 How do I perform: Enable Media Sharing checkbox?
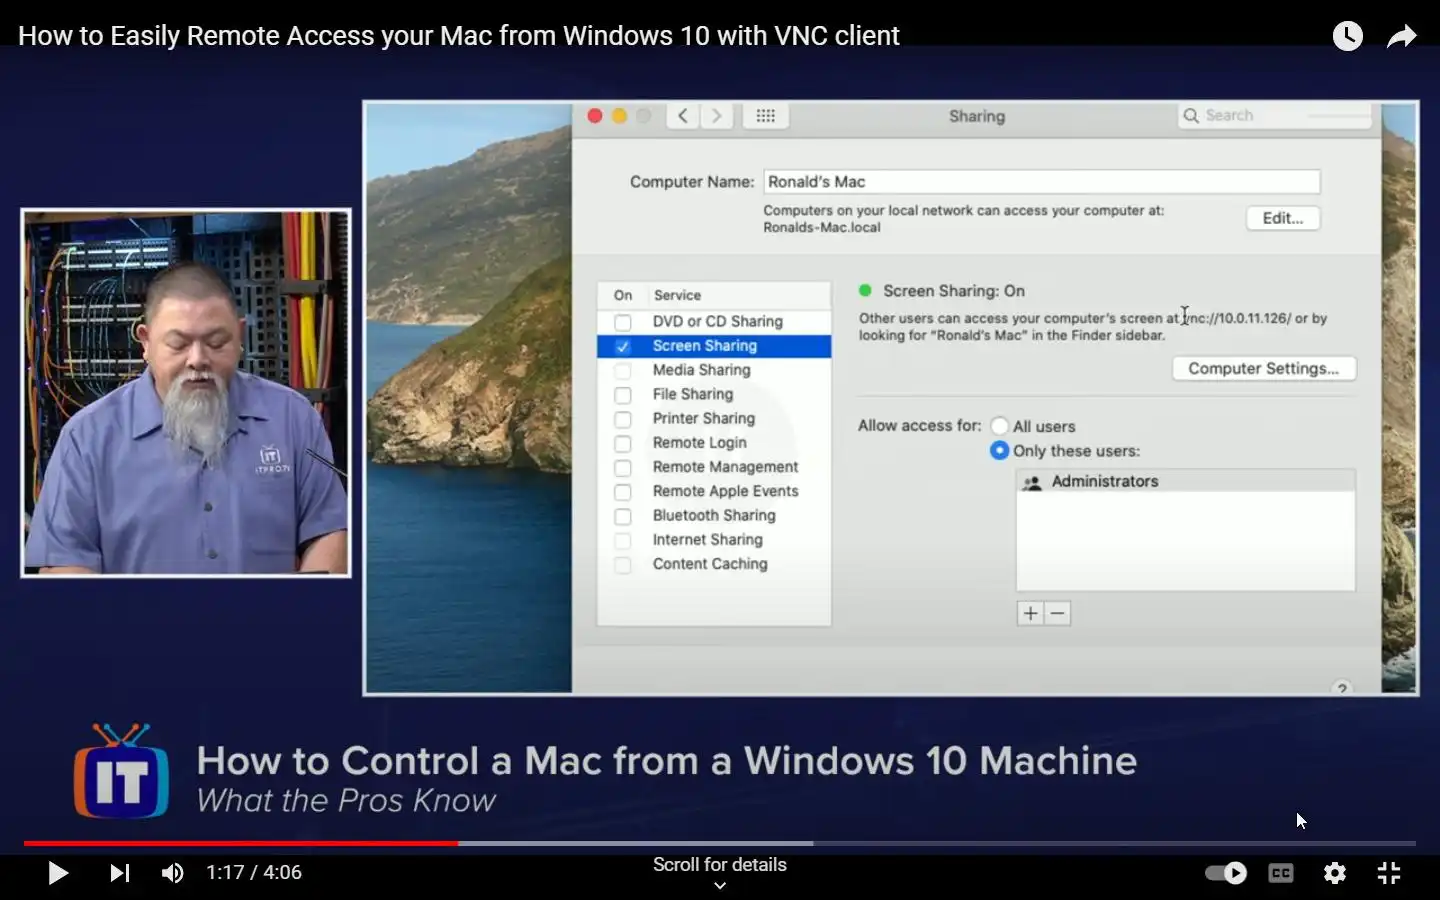pyautogui.click(x=623, y=370)
